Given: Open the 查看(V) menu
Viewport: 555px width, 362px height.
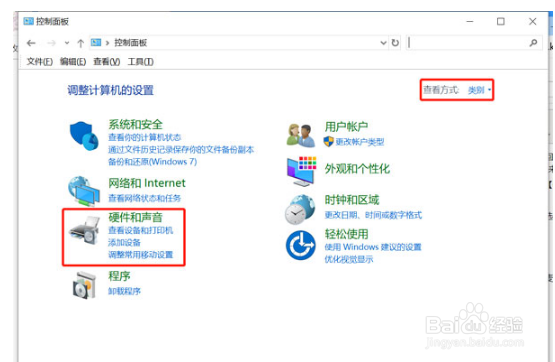Looking at the screenshot, I should point(107,62).
